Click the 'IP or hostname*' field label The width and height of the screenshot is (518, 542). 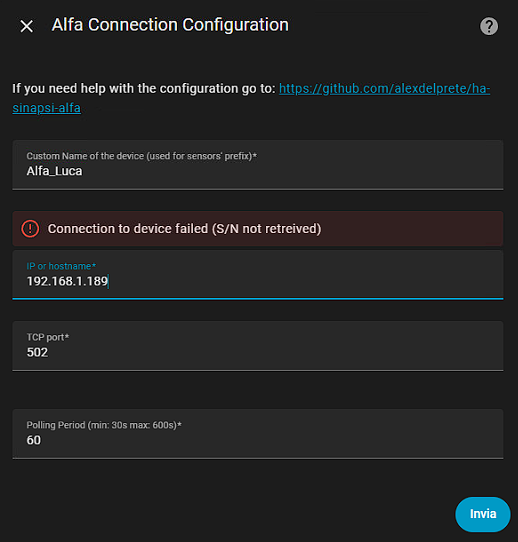(61, 266)
